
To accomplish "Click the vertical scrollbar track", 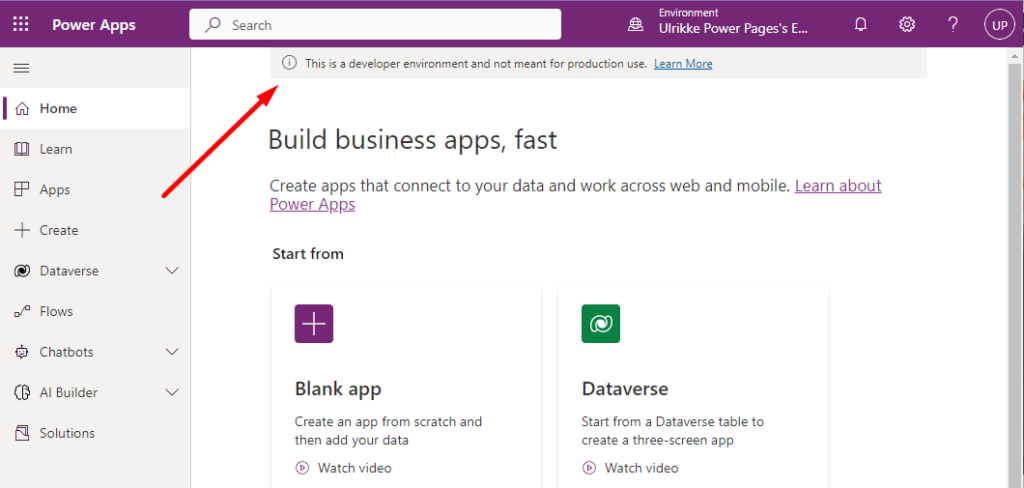I will pyautogui.click(x=1015, y=276).
